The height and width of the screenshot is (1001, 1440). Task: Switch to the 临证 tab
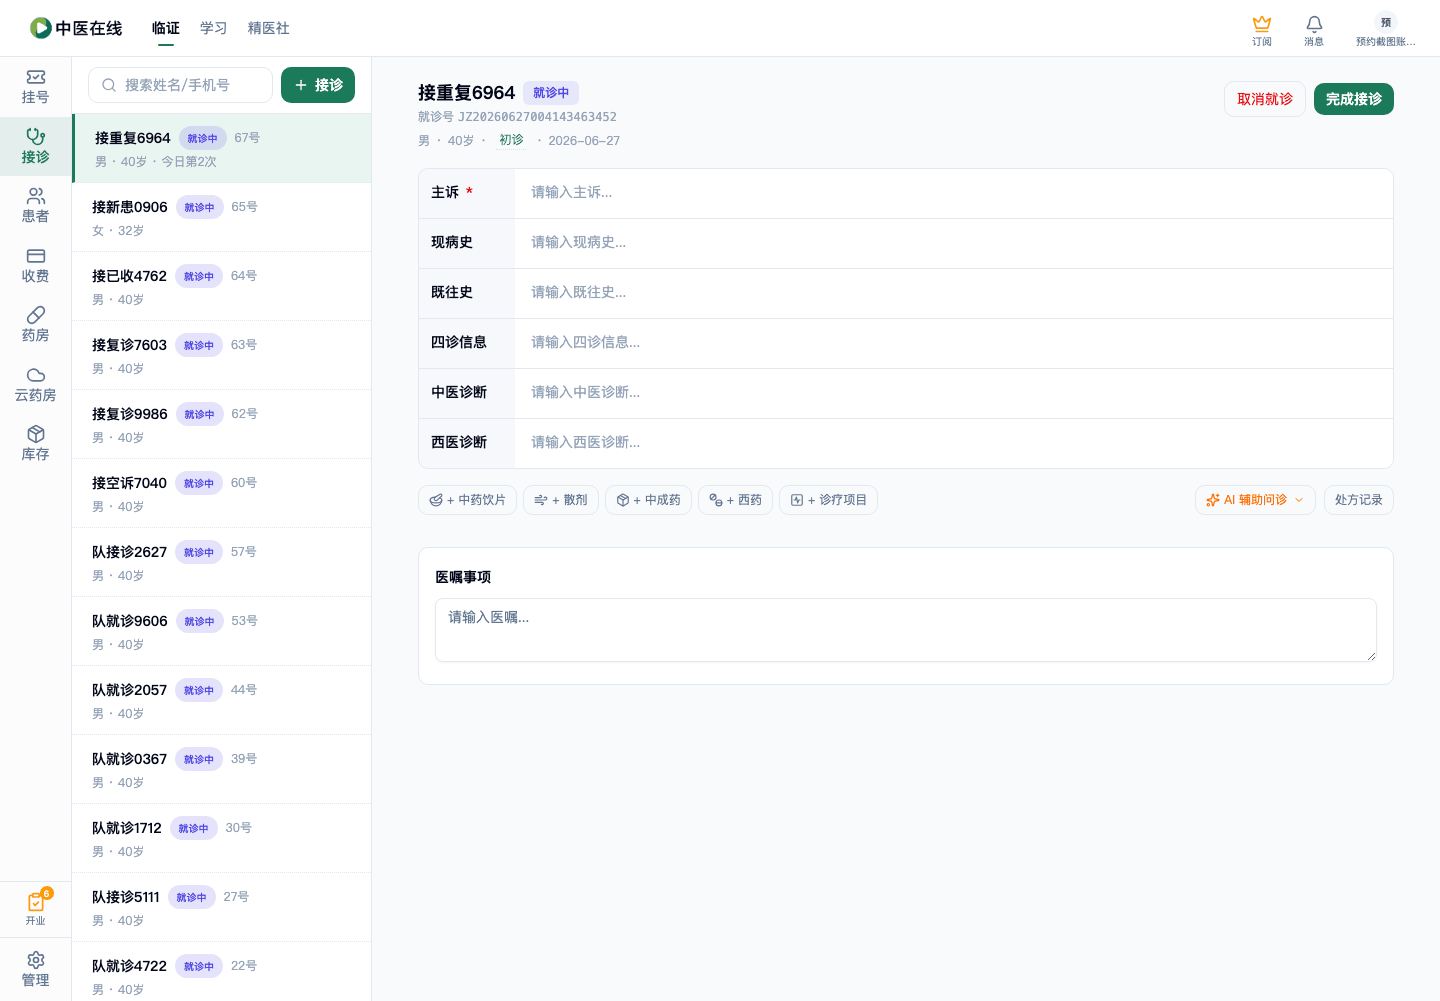pos(166,28)
